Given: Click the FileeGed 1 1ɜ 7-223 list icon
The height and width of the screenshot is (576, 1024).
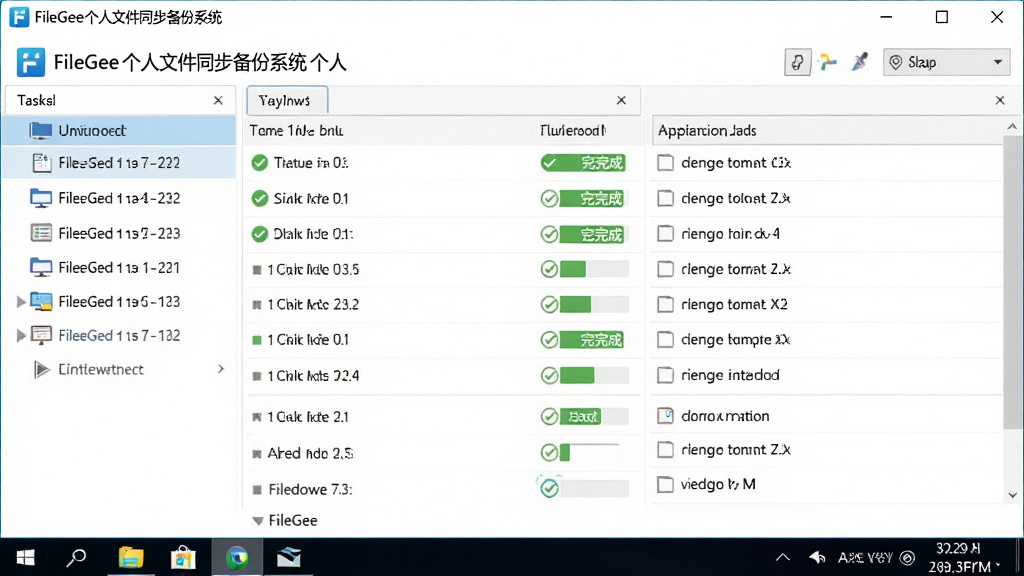Looking at the screenshot, I should [x=41, y=233].
